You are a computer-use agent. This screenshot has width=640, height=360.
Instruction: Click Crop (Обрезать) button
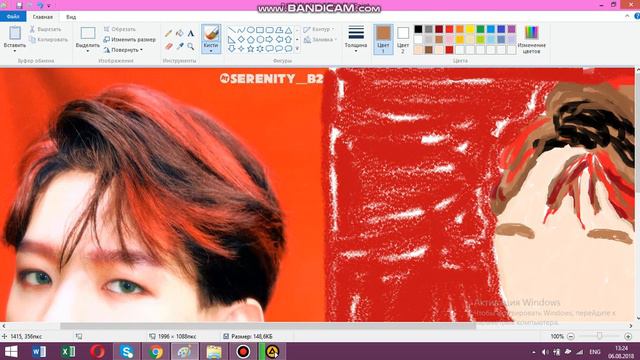[120, 29]
